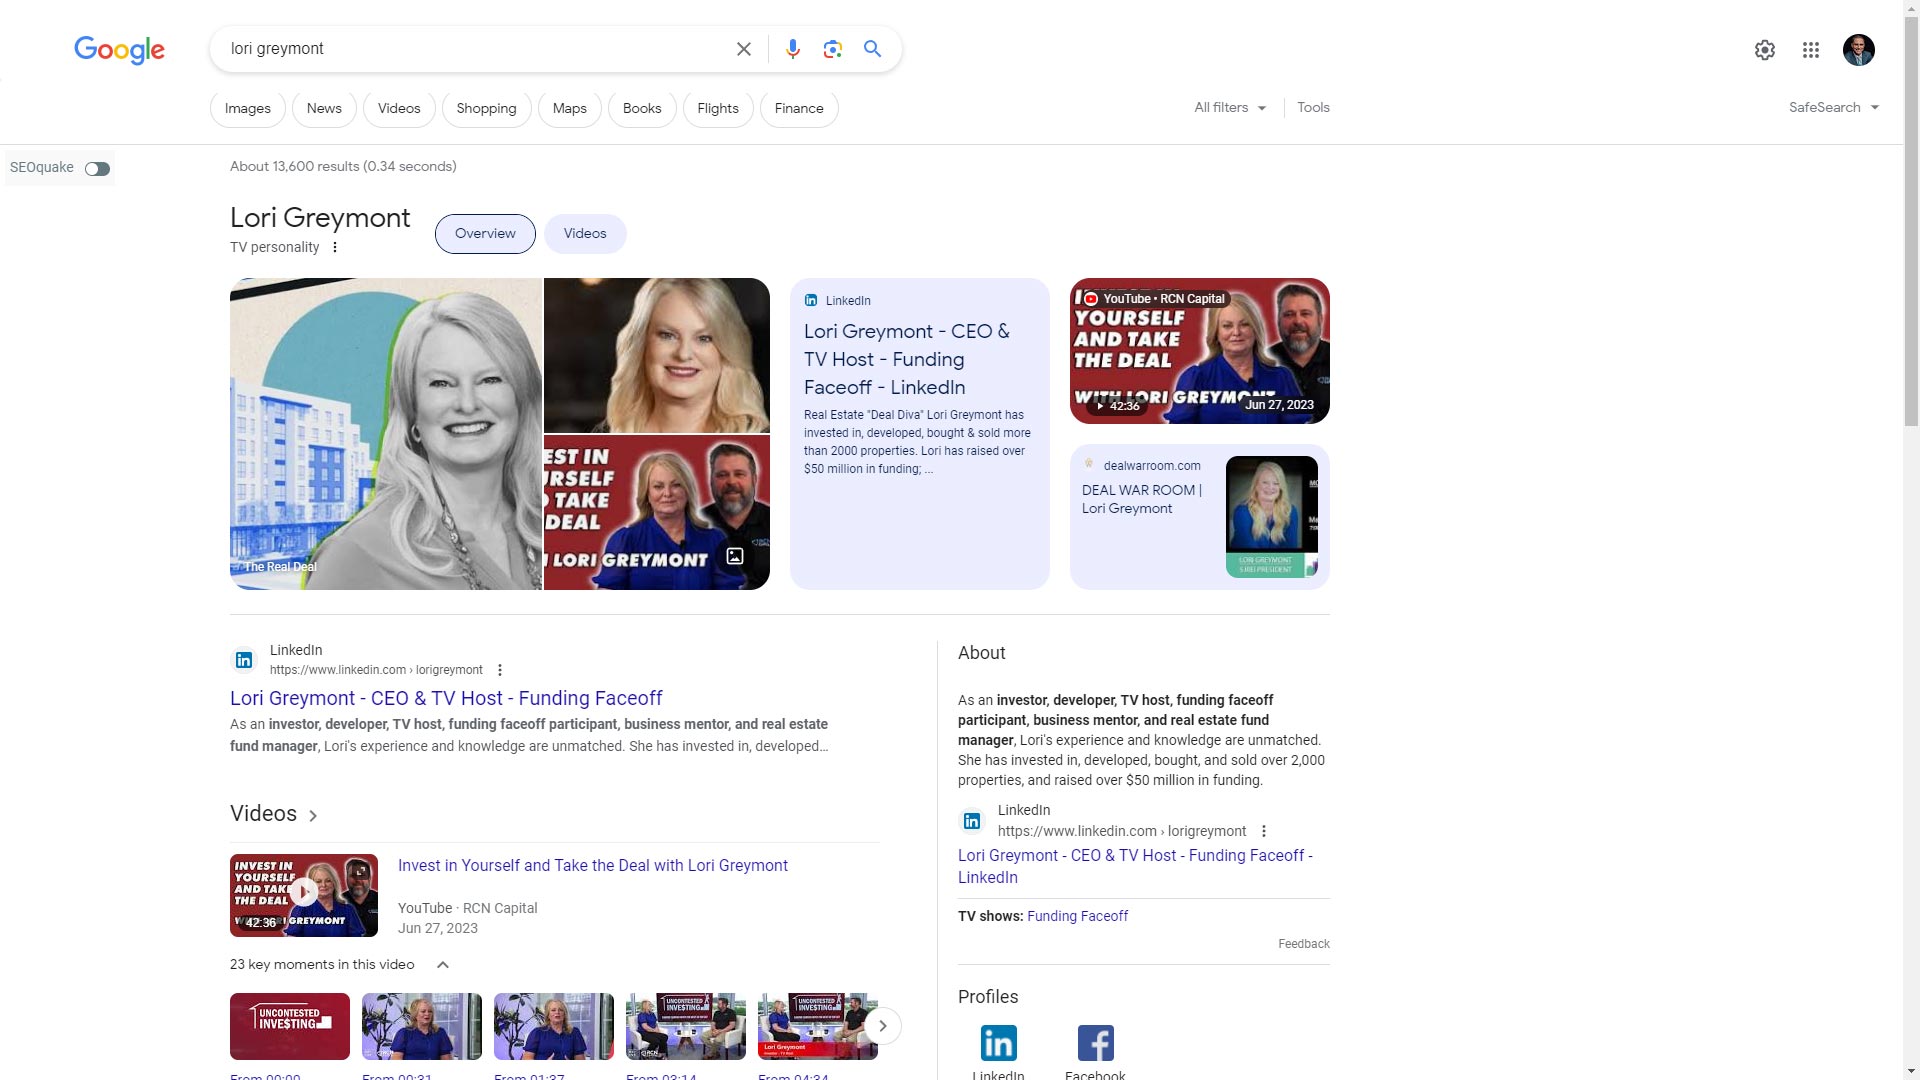The width and height of the screenshot is (1920, 1080).
Task: Play the 42:36 video thumbnail
Action: click(304, 895)
